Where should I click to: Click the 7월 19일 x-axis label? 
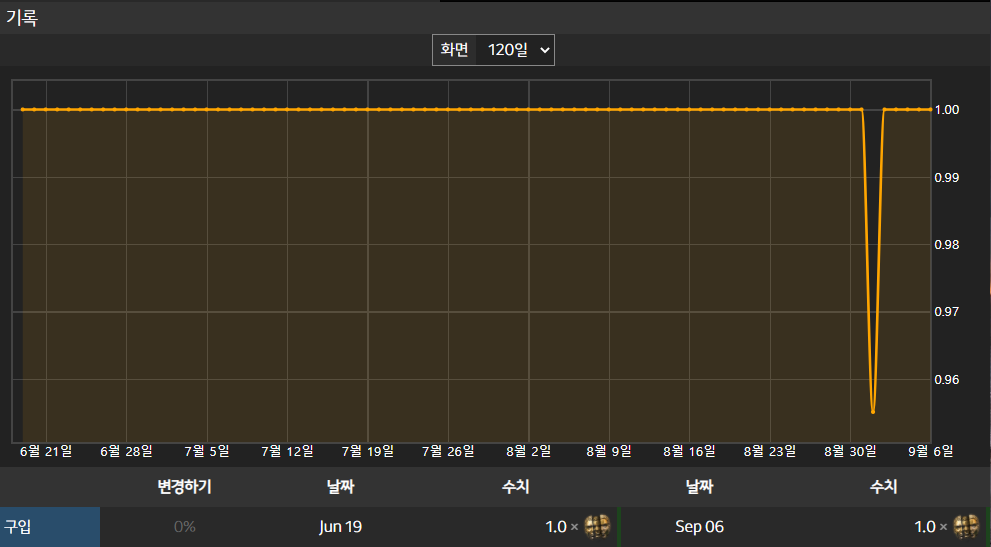[368, 452]
